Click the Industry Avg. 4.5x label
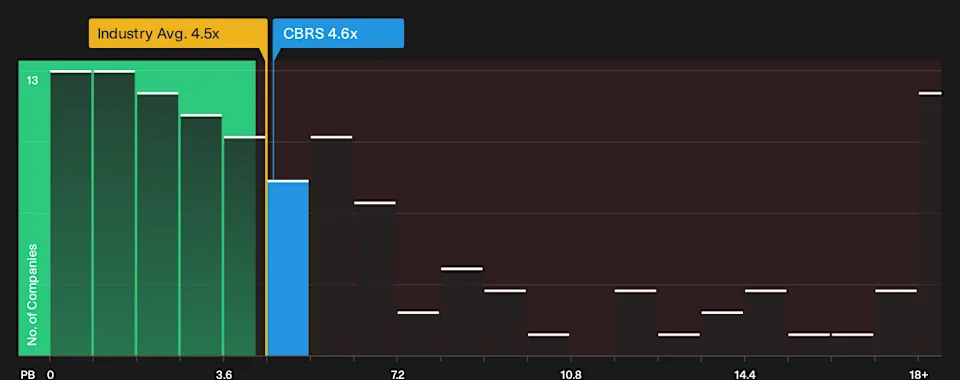The image size is (960, 380). click(178, 33)
